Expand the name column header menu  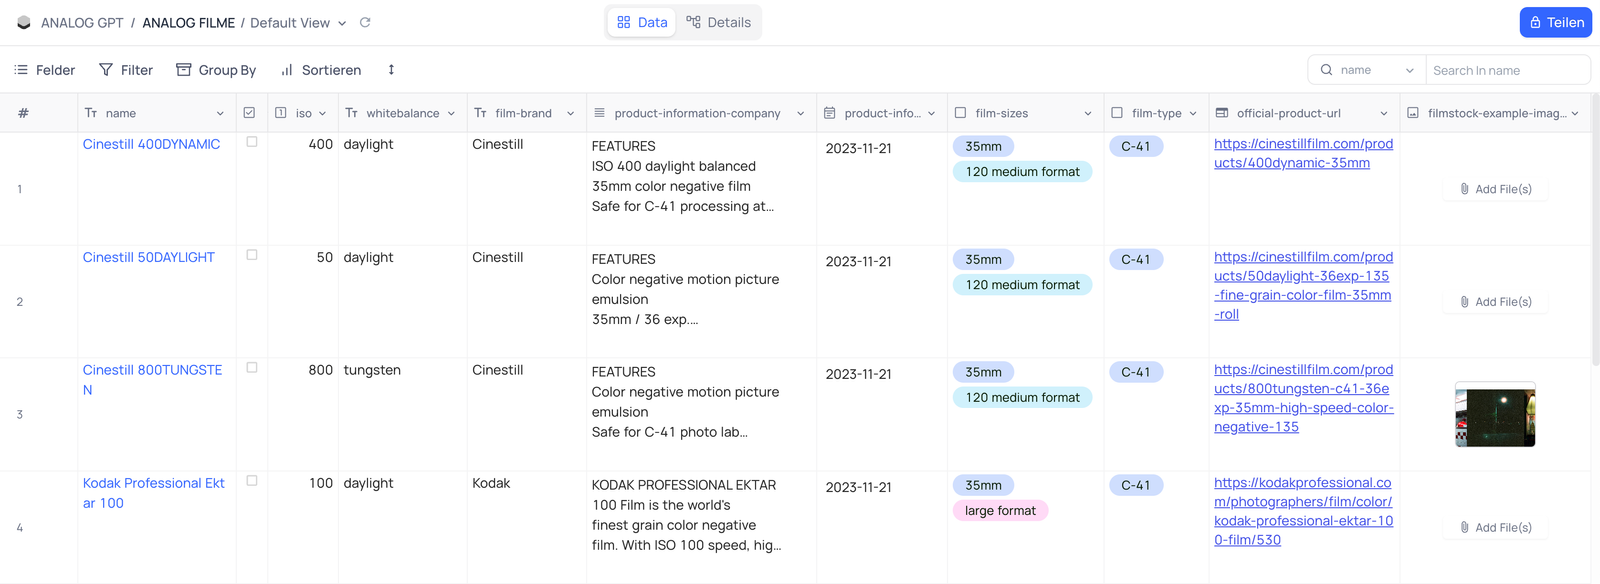(x=221, y=113)
